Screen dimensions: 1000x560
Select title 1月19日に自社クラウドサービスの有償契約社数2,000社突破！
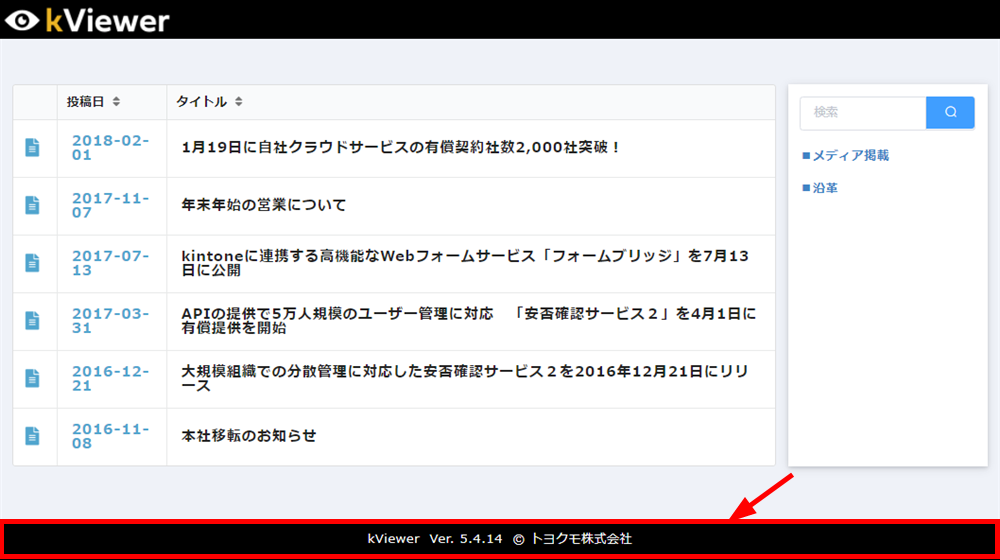(x=401, y=147)
